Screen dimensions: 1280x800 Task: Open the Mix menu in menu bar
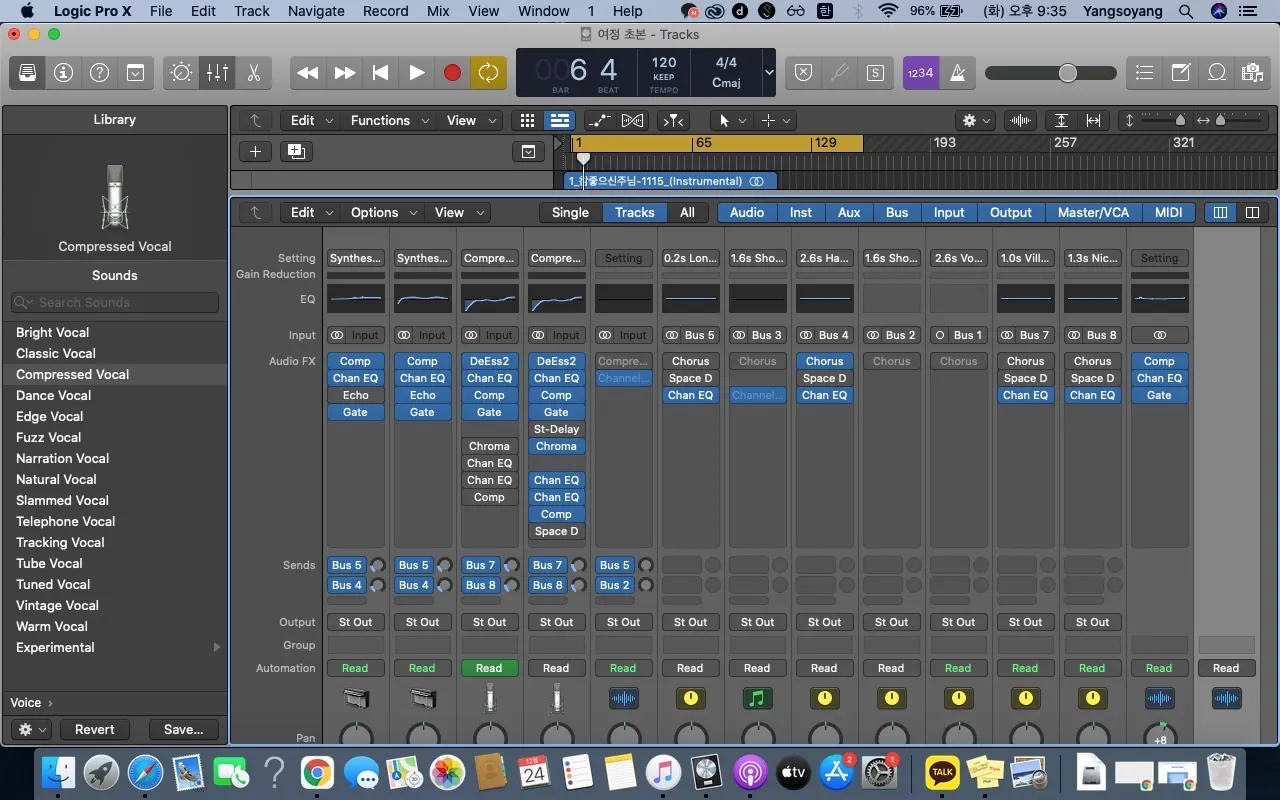438,11
